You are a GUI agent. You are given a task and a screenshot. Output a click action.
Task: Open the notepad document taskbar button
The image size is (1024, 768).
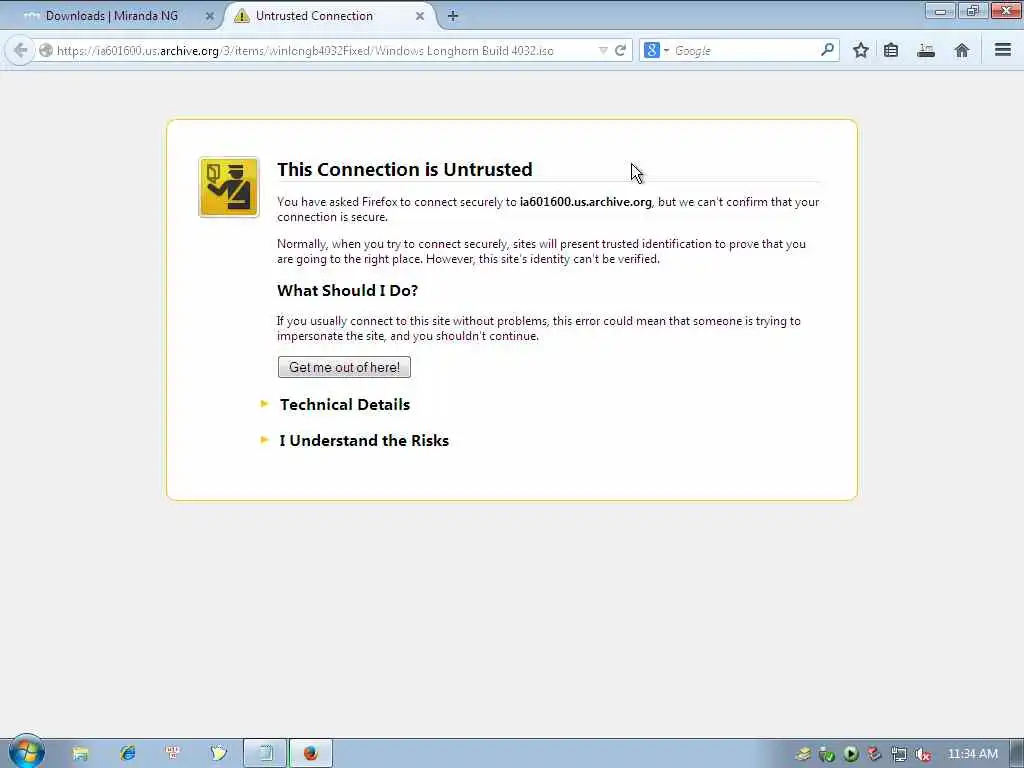pyautogui.click(x=265, y=754)
